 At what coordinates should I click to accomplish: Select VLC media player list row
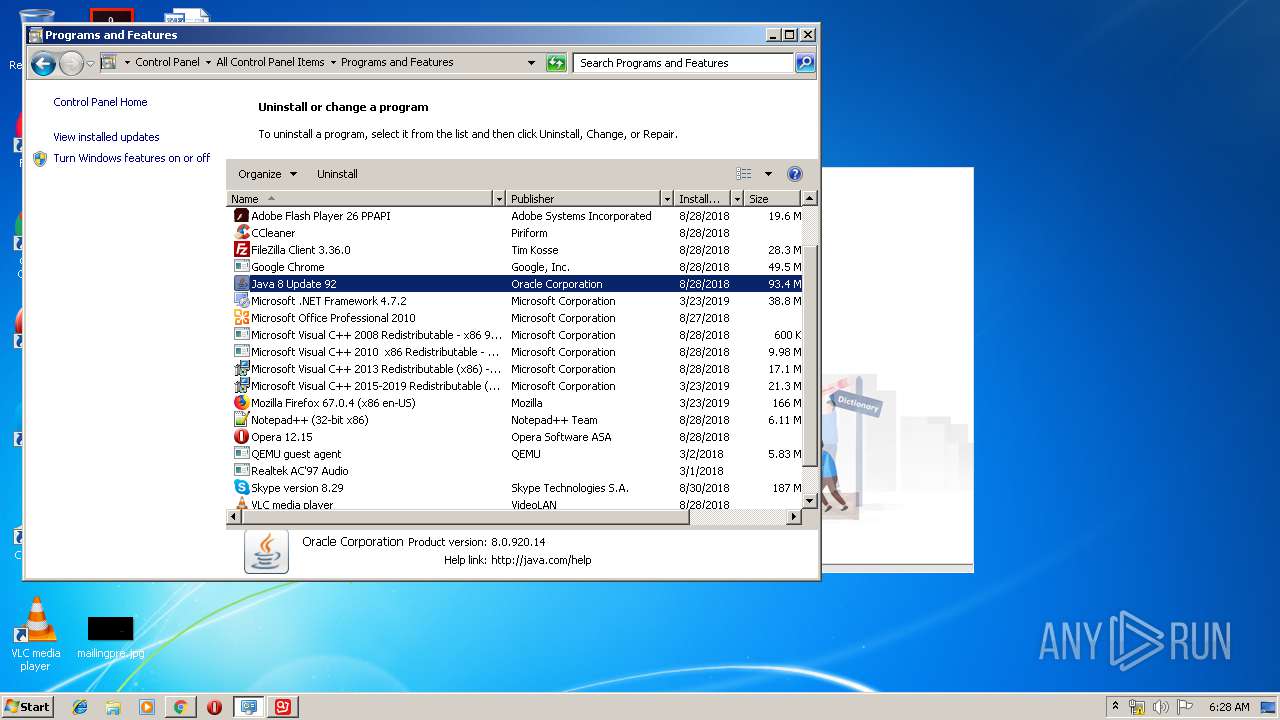(516, 504)
